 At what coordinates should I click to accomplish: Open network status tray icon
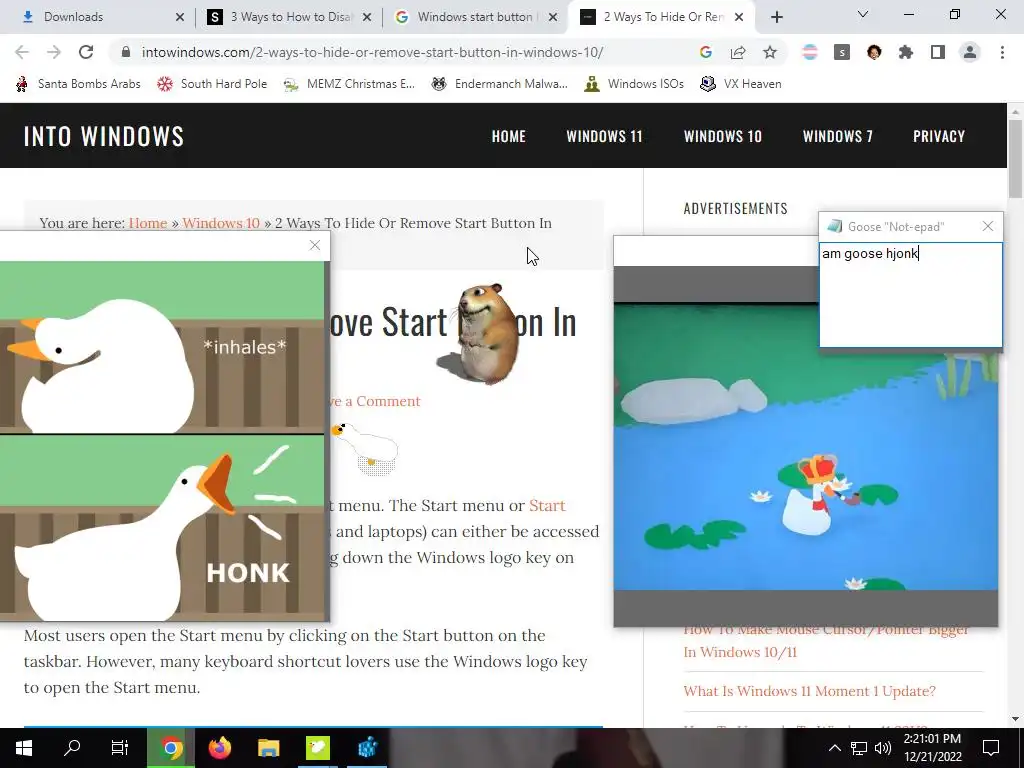point(859,748)
